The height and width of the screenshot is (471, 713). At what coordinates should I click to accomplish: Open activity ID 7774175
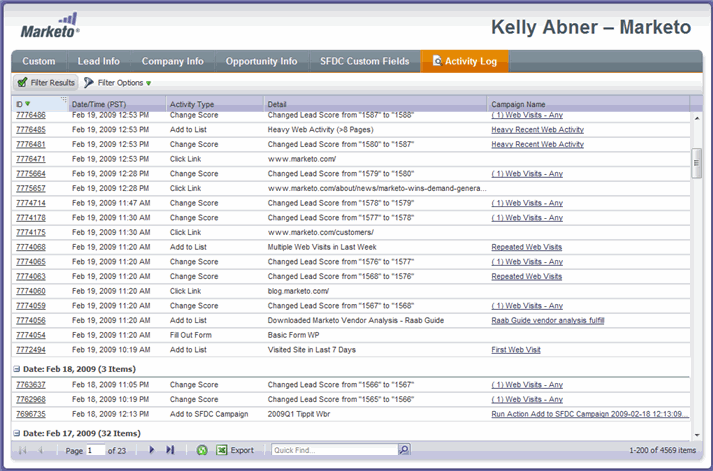[31, 232]
